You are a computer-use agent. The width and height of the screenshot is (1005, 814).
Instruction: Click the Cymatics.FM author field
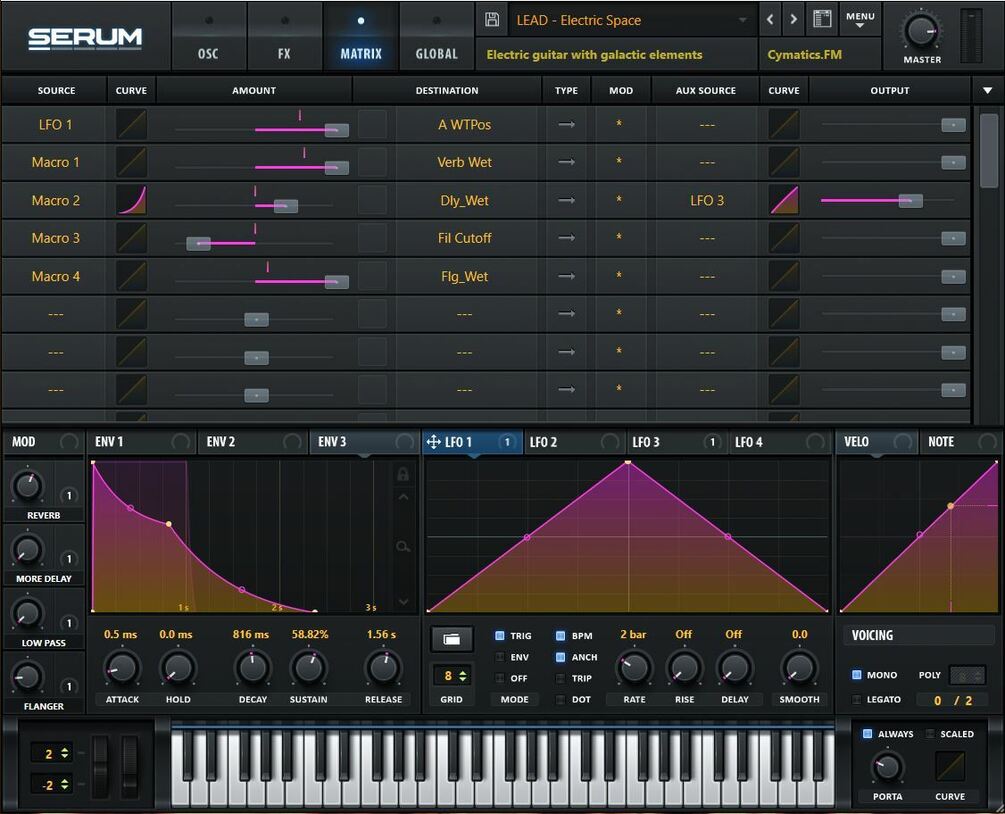pos(820,54)
